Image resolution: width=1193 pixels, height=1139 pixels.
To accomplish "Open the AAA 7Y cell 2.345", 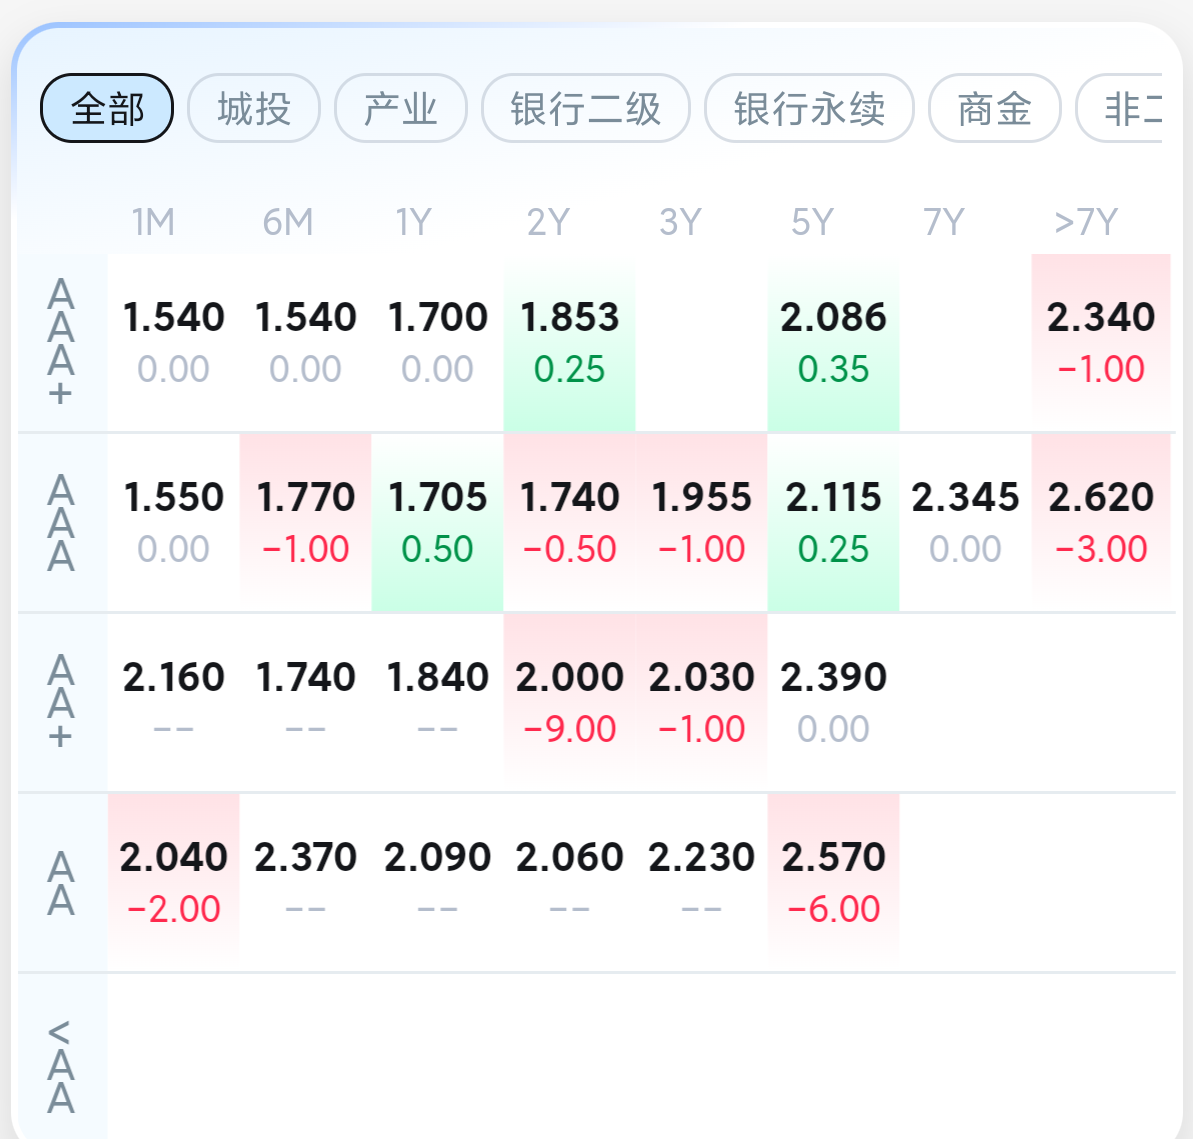I will 965,522.
